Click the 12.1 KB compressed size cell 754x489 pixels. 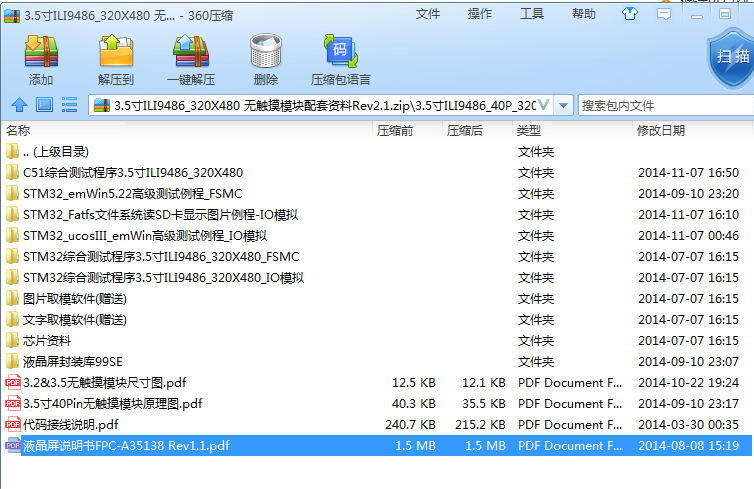483,383
